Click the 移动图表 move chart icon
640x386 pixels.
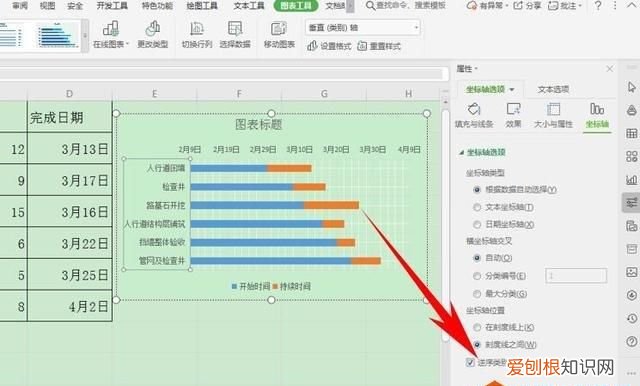point(279,29)
